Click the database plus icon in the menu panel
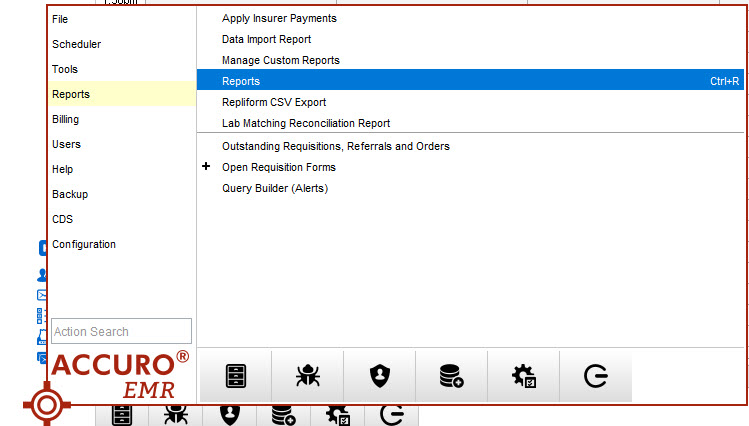749x426 pixels. pos(451,376)
